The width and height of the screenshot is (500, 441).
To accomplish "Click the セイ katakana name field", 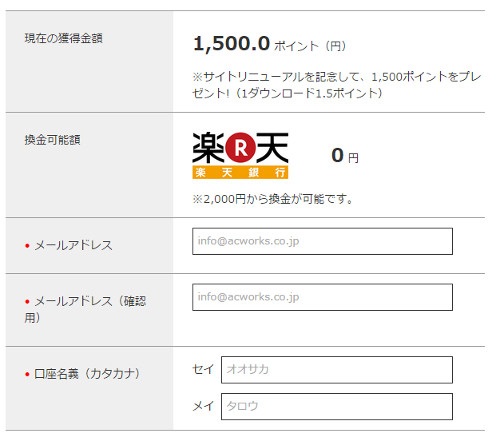I will pyautogui.click(x=337, y=370).
